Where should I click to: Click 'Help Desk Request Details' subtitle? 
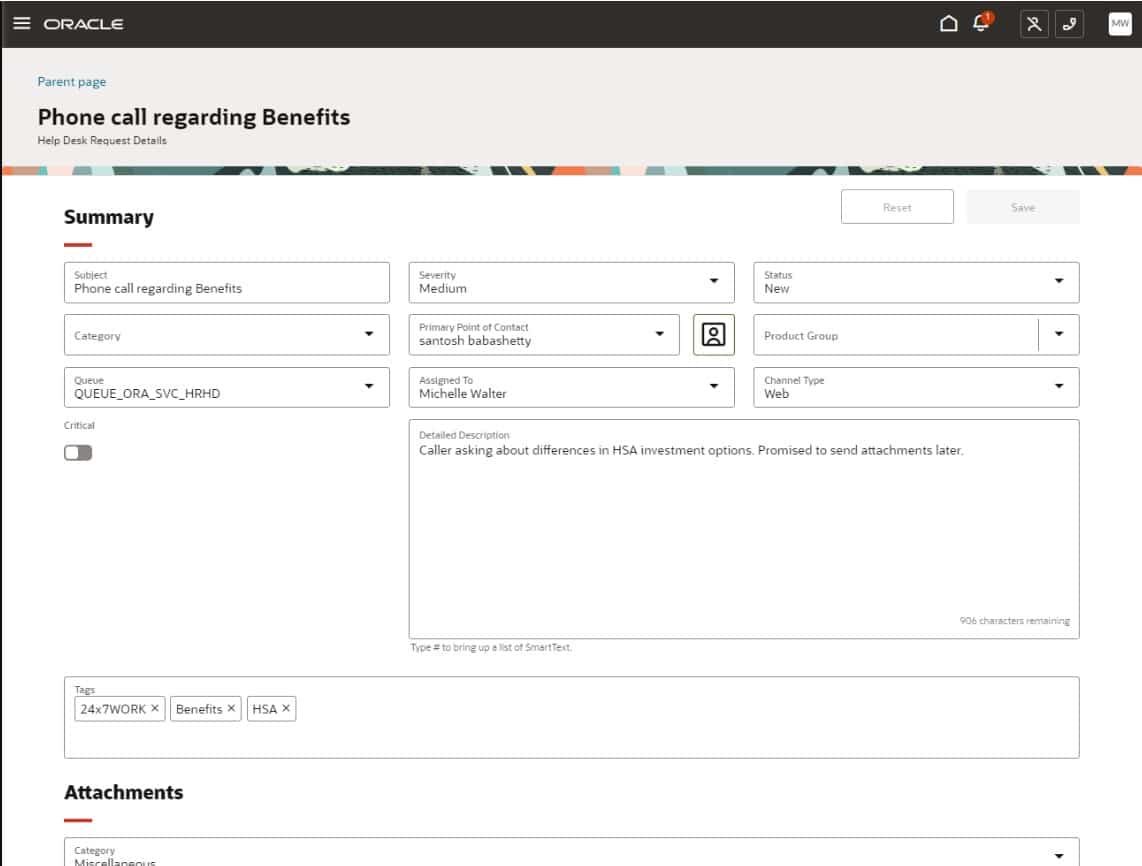click(102, 141)
